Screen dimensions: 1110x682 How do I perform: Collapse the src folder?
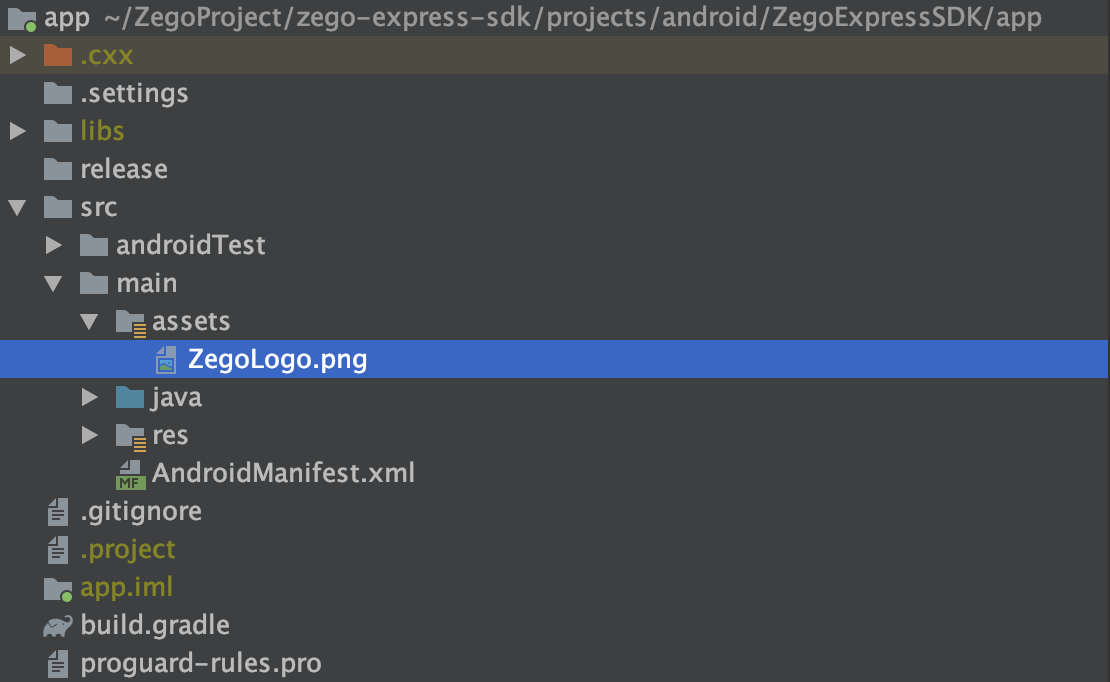(17, 207)
